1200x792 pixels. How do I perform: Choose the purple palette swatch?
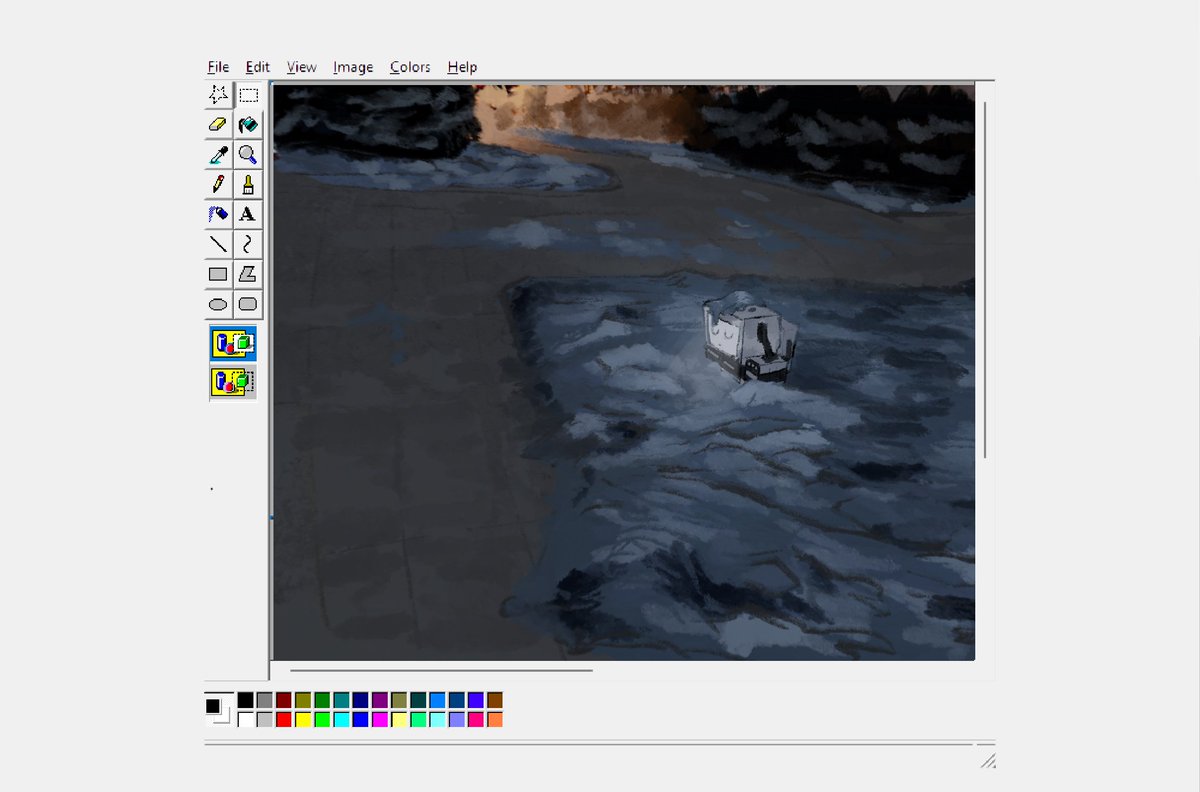[x=380, y=700]
